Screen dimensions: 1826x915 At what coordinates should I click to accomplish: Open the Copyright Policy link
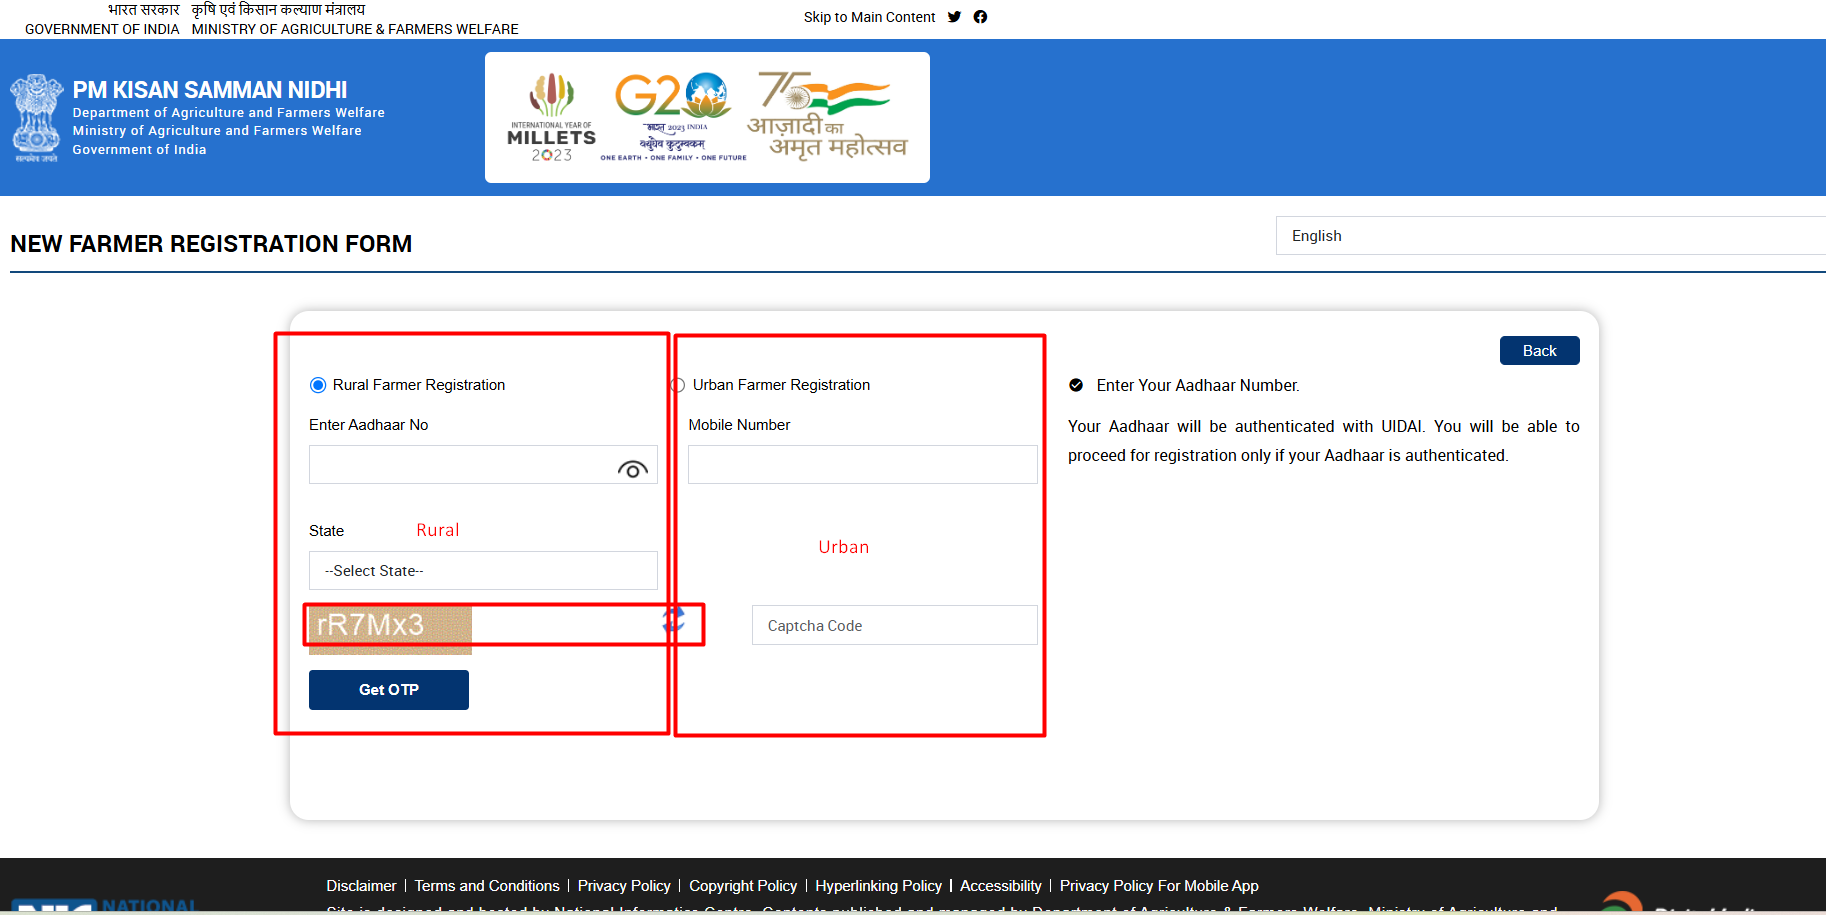coord(743,886)
